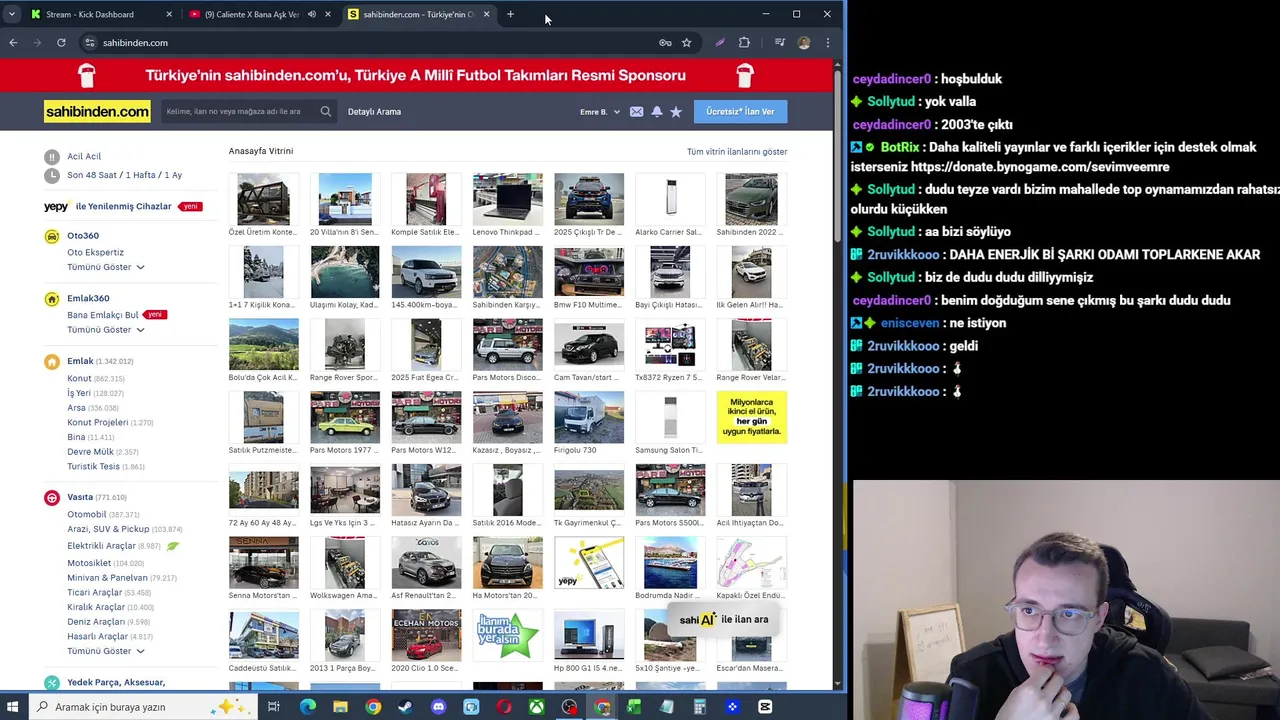The height and width of the screenshot is (720, 1280).
Task: Click the Chrome address bar URL
Action: point(135,43)
